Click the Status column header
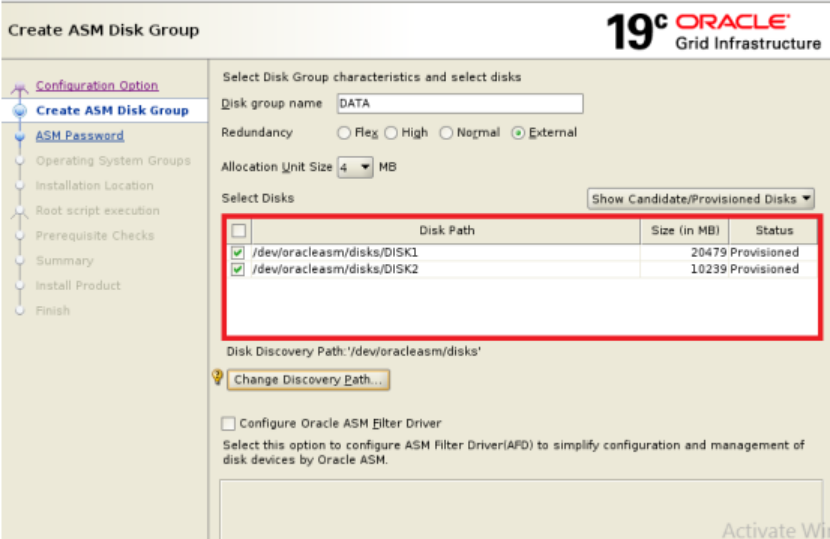Viewport: 830px width, 539px height. (773, 231)
